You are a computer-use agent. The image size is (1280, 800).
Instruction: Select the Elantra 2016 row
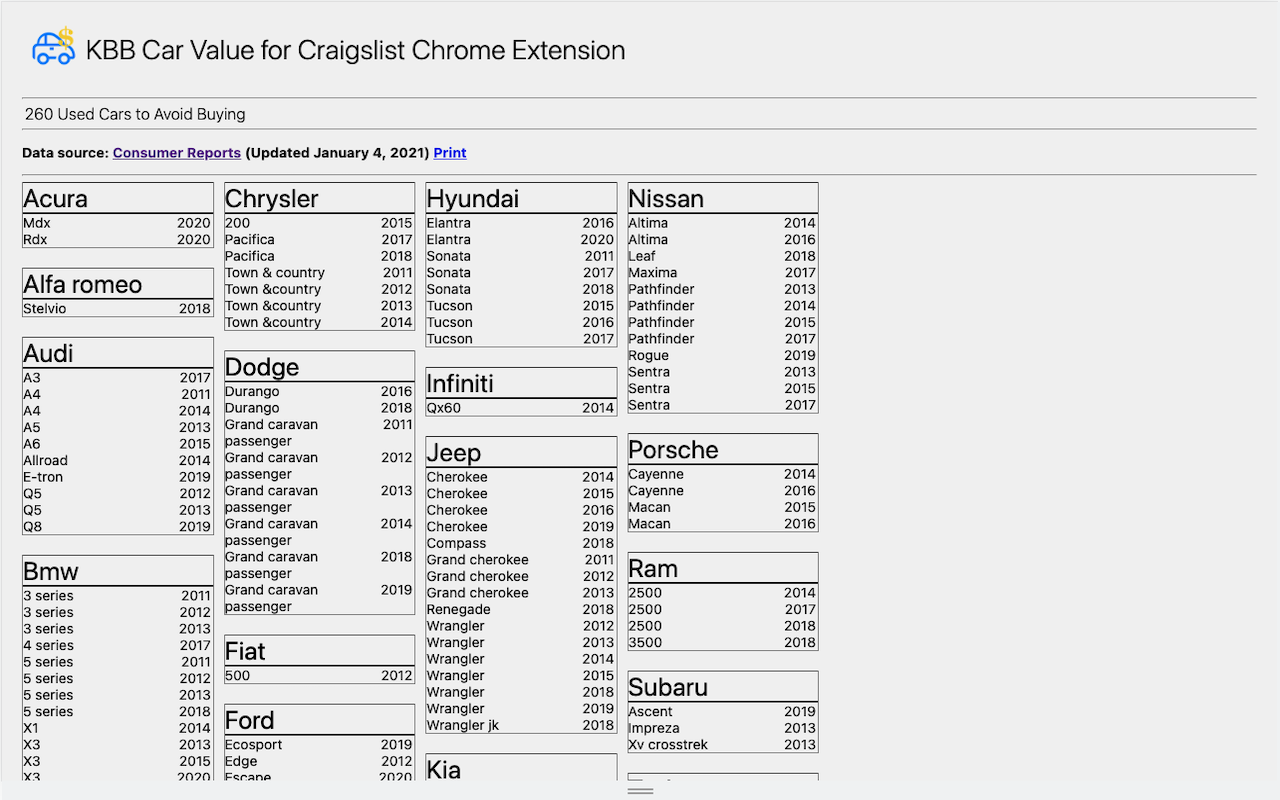pyautogui.click(x=522, y=223)
